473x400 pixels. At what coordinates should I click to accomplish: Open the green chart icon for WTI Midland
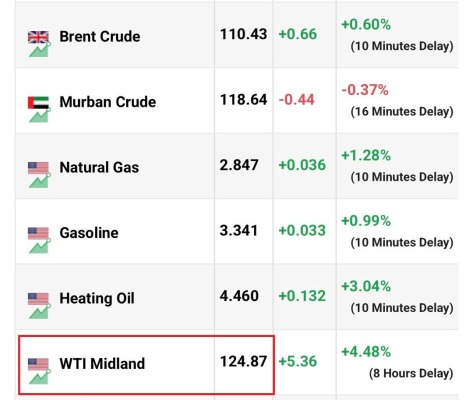pyautogui.click(x=40, y=377)
